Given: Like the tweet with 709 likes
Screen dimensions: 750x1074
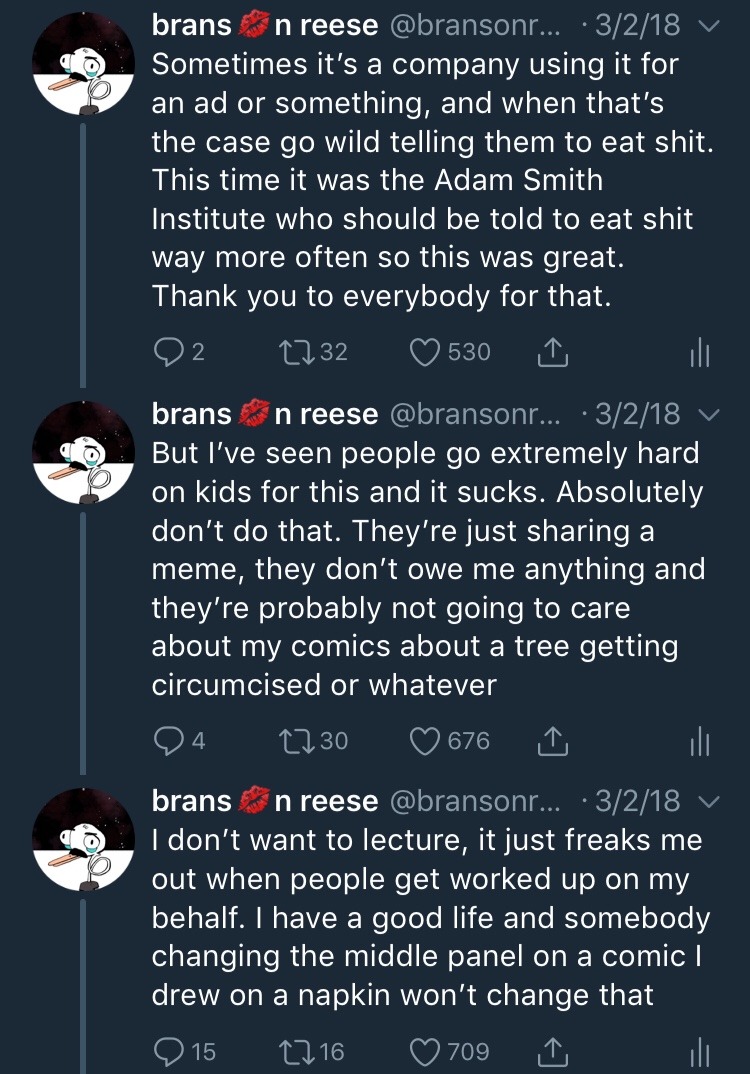Looking at the screenshot, I should click(x=427, y=1051).
